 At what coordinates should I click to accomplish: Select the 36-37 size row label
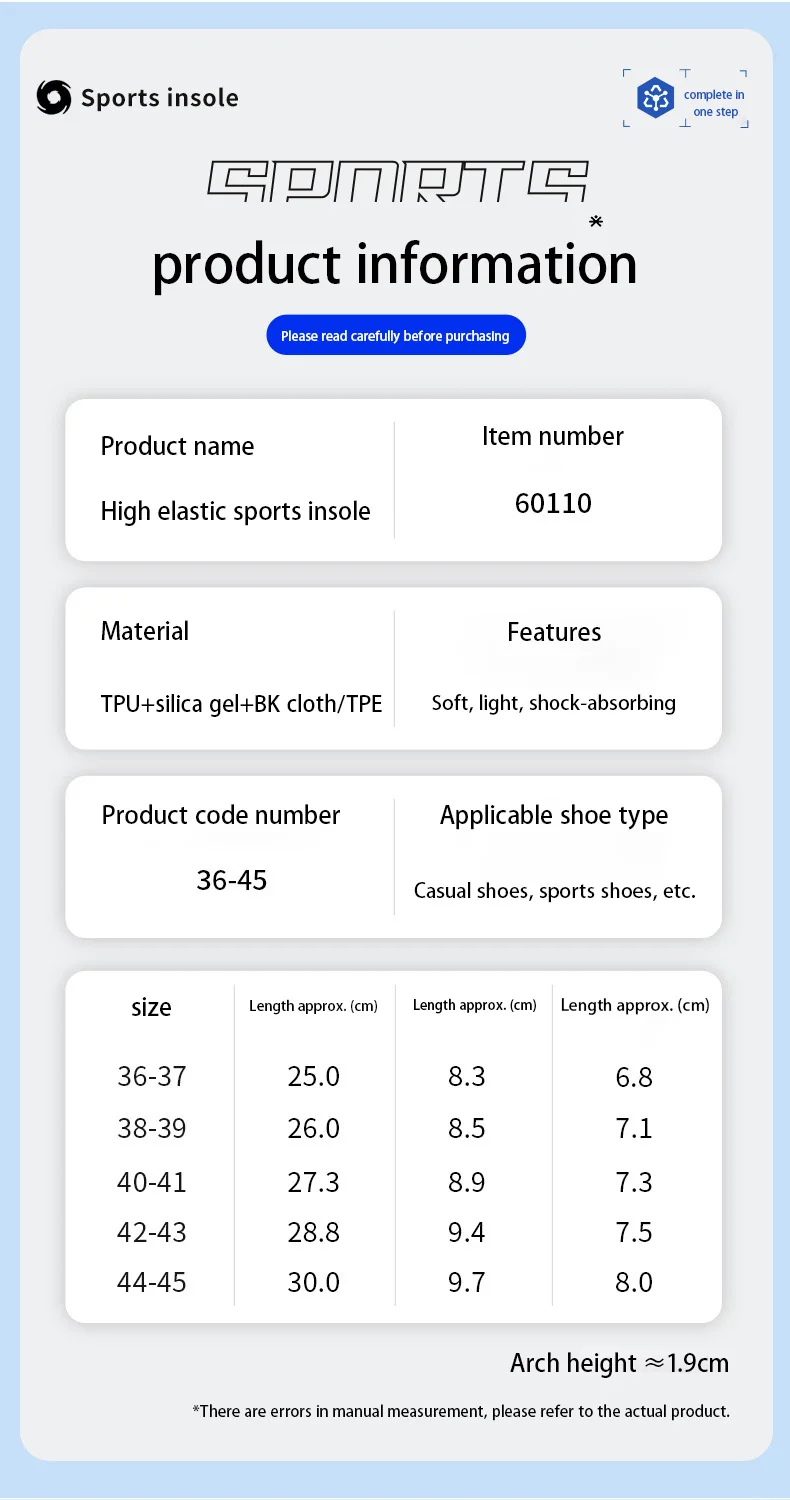(x=152, y=1076)
